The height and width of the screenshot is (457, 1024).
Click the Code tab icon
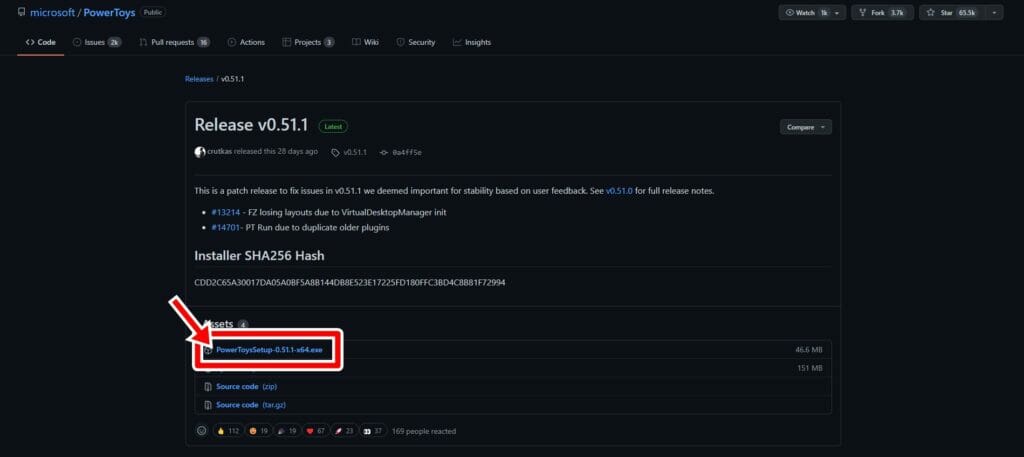pyautogui.click(x=30, y=42)
